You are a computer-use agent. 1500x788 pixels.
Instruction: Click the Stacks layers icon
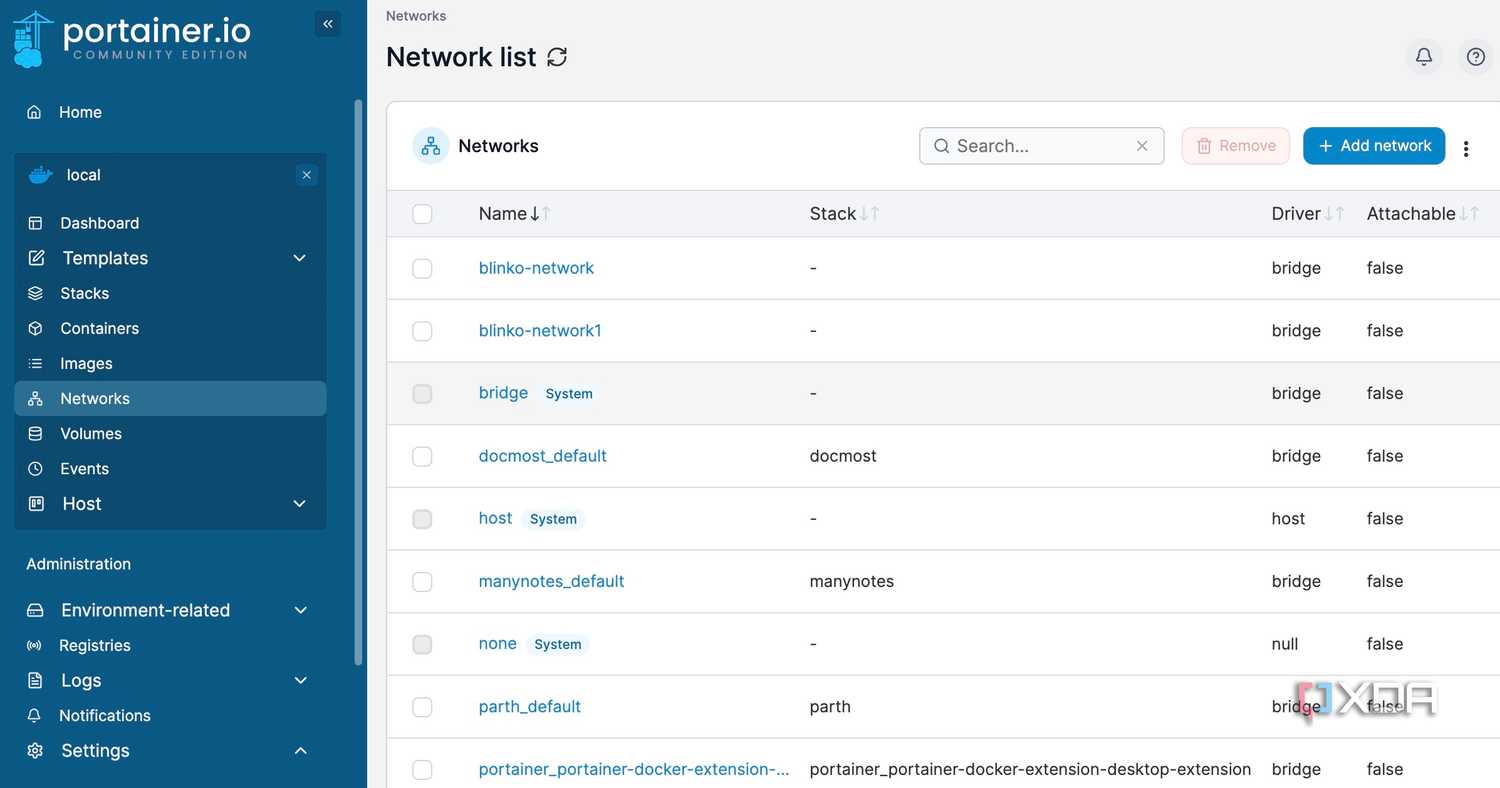(x=36, y=293)
